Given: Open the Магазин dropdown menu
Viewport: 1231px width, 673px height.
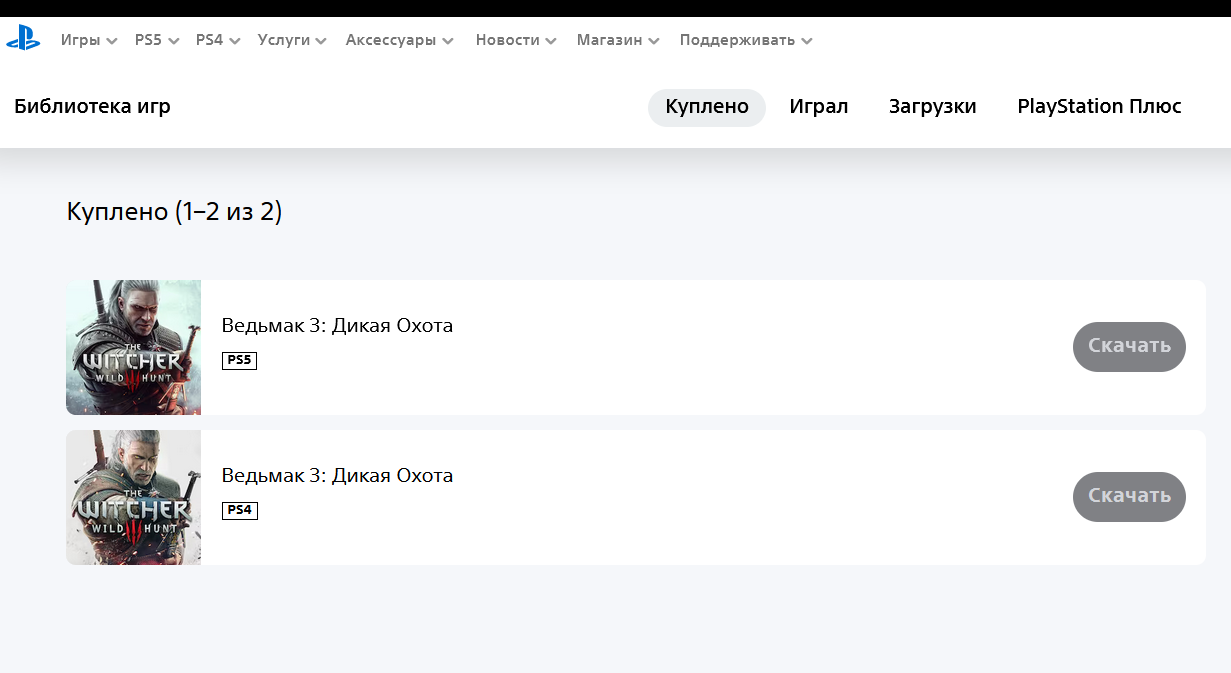Looking at the screenshot, I should point(617,40).
